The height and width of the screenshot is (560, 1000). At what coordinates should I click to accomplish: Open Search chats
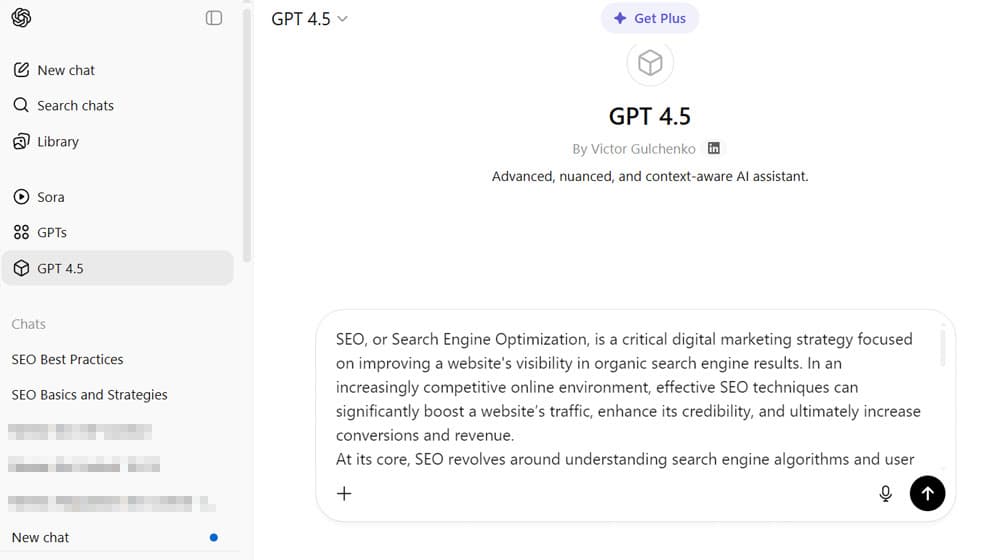click(75, 105)
